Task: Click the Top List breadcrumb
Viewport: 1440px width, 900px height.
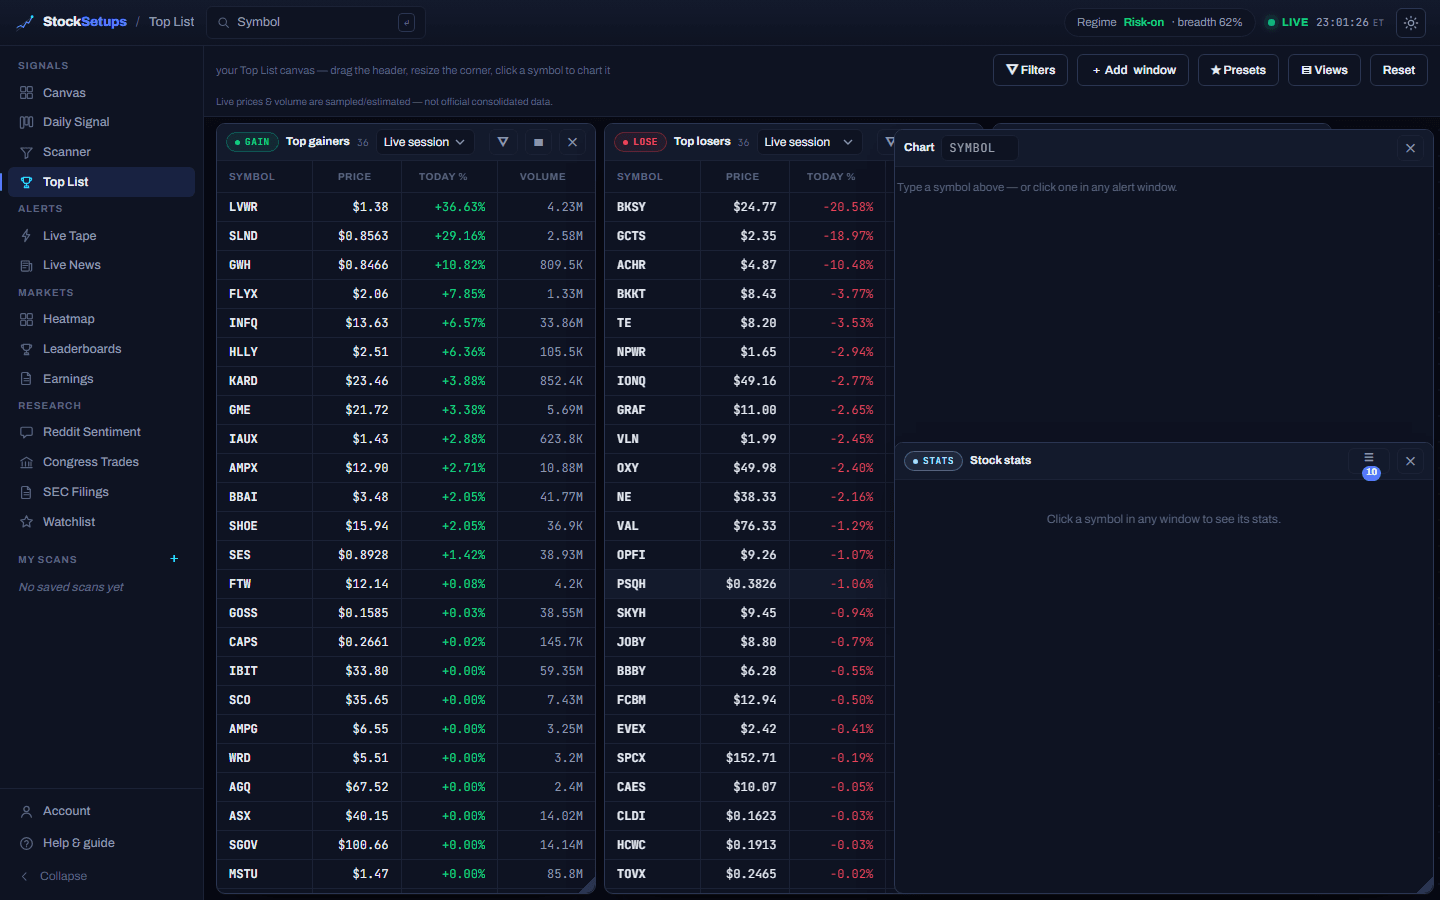Action: click(x=172, y=22)
